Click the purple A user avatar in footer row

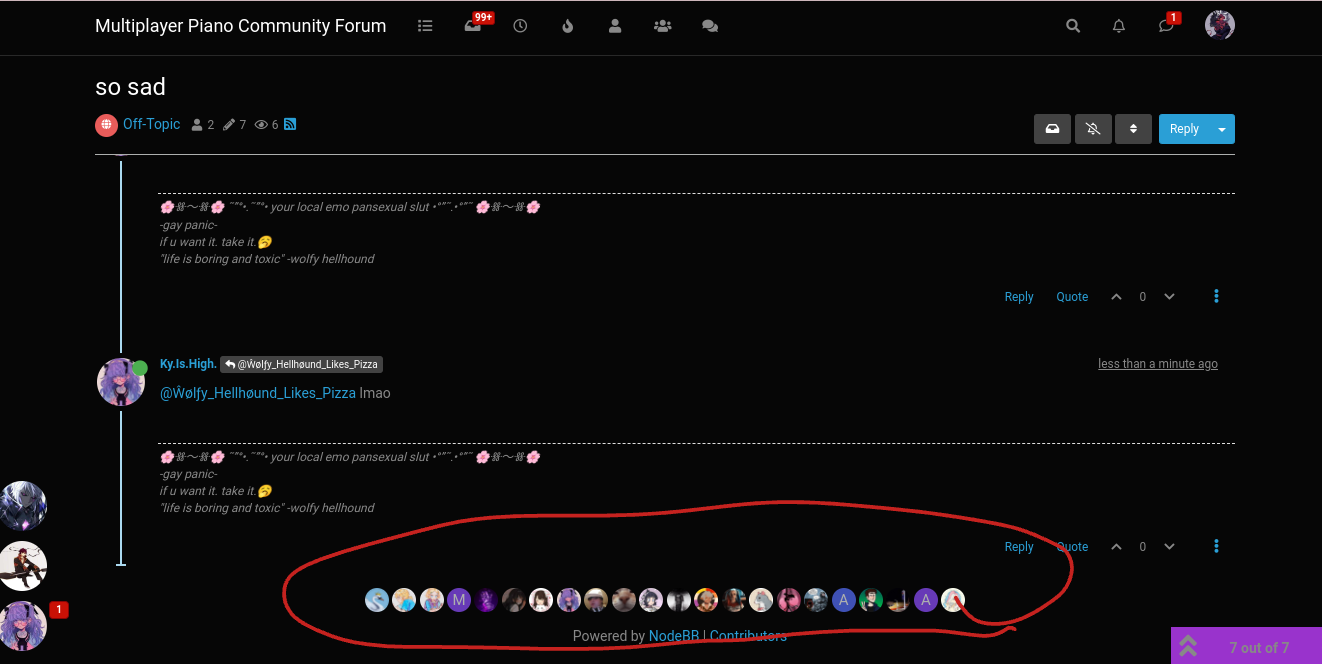click(x=926, y=600)
